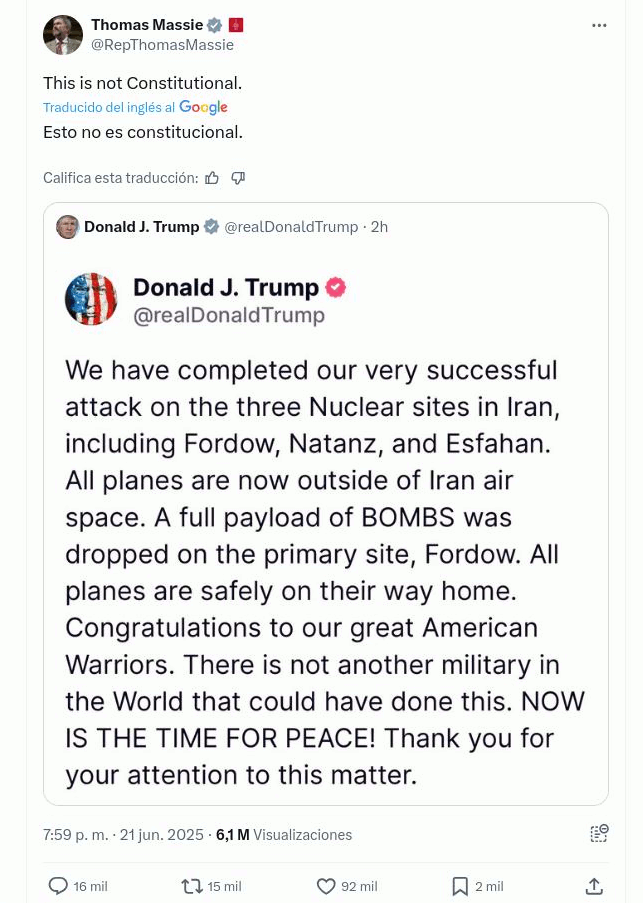This screenshot has height=903, width=643.
Task: Click the reply comment bubble icon
Action: pyautogui.click(x=58, y=886)
